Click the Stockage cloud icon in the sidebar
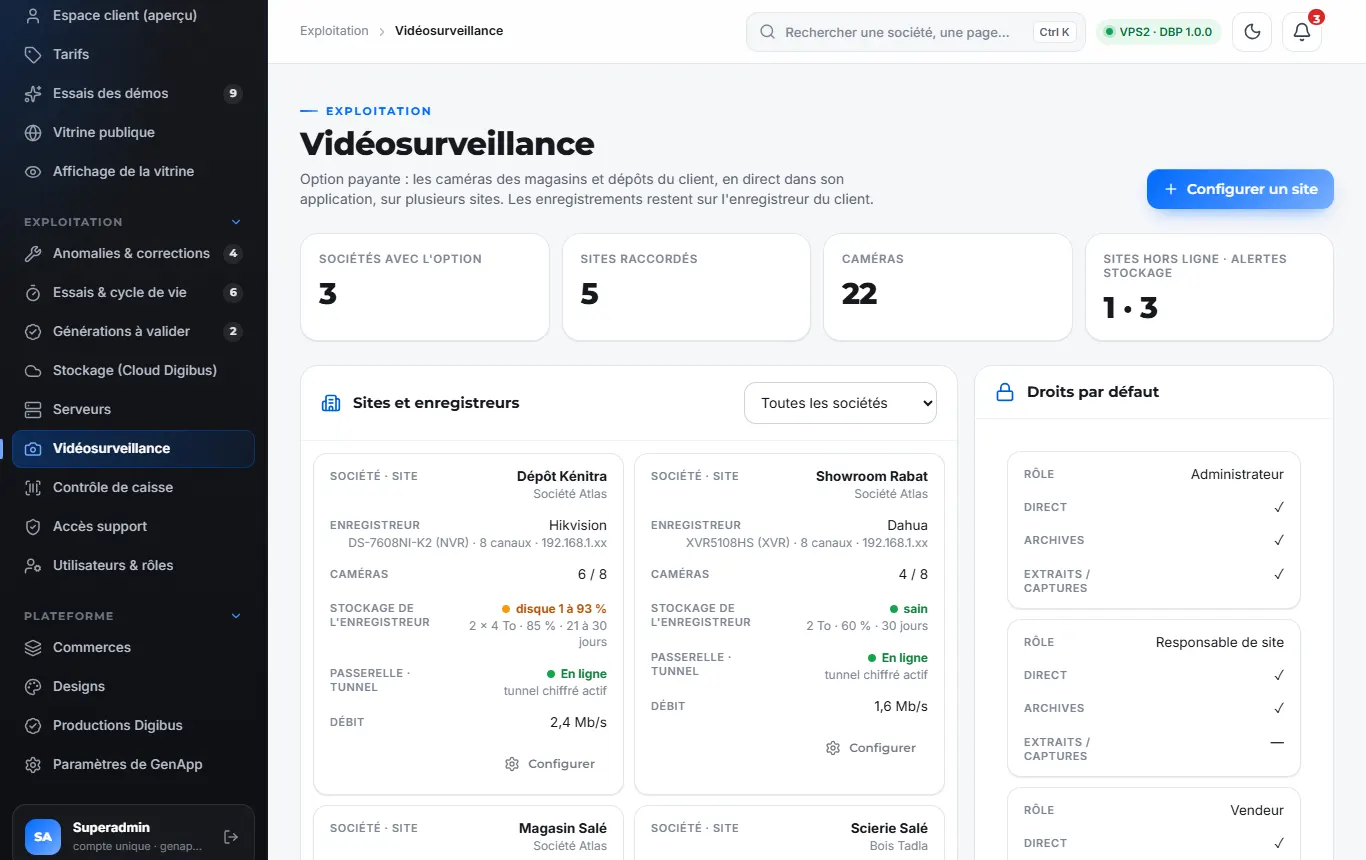The image size is (1366, 860). [x=33, y=370]
